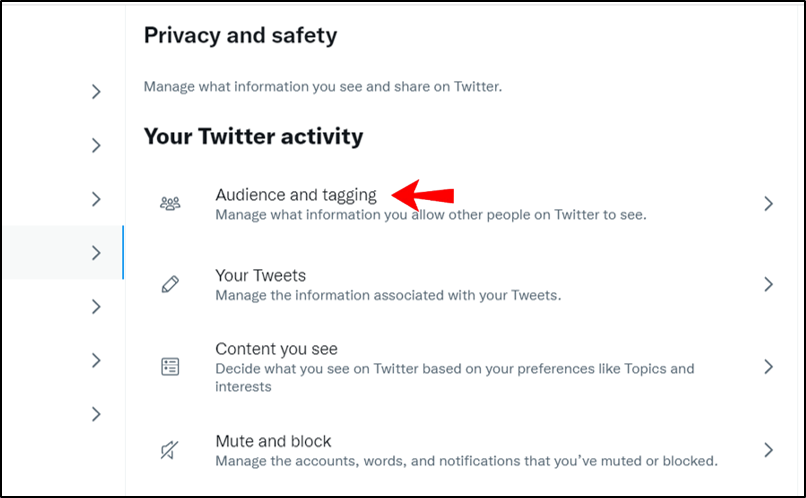Expand Your Tweets using its right chevron

point(768,285)
